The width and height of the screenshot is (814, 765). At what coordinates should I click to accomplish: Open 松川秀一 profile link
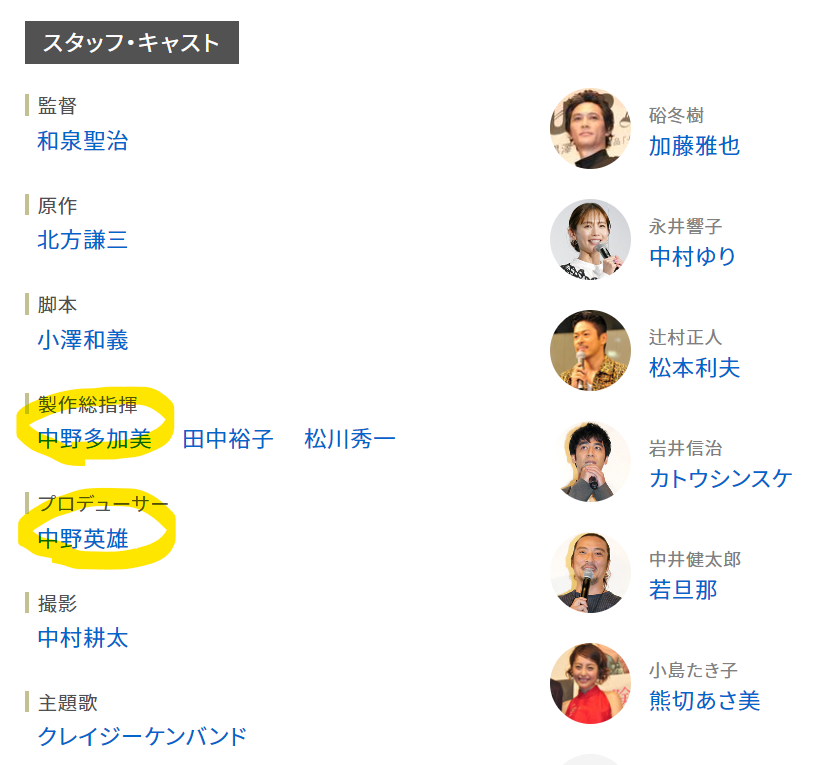pos(350,439)
